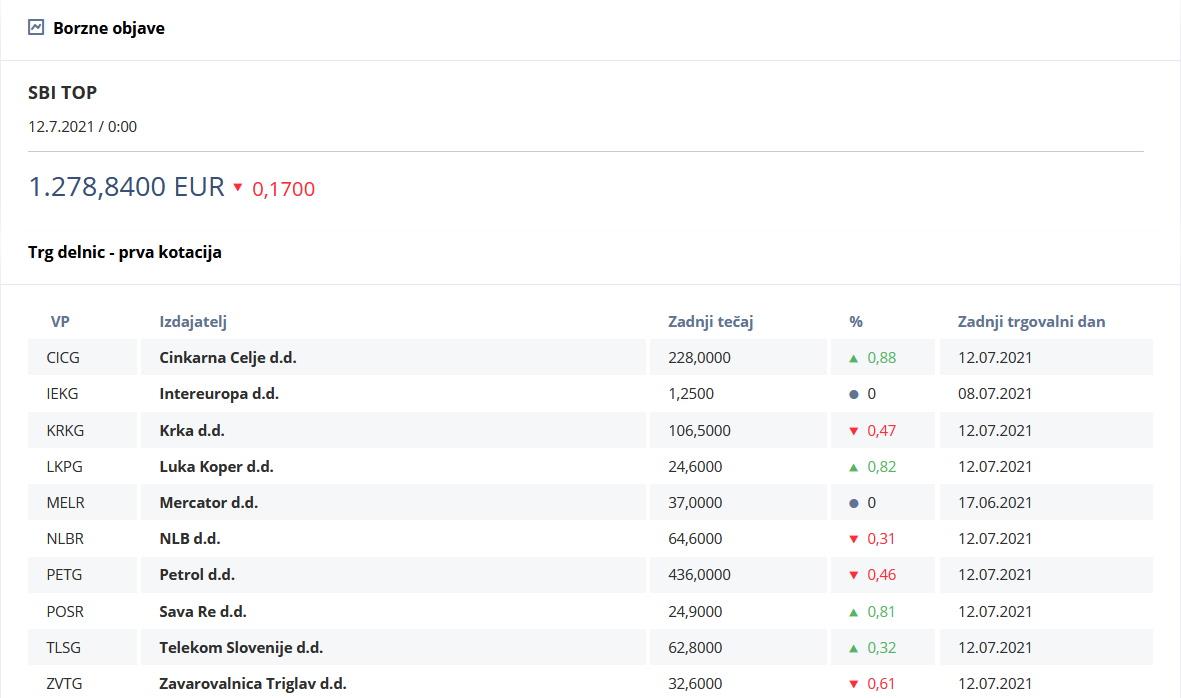Open issuer Petrol d.d.
Viewport: 1181px width, 698px height.
197,575
